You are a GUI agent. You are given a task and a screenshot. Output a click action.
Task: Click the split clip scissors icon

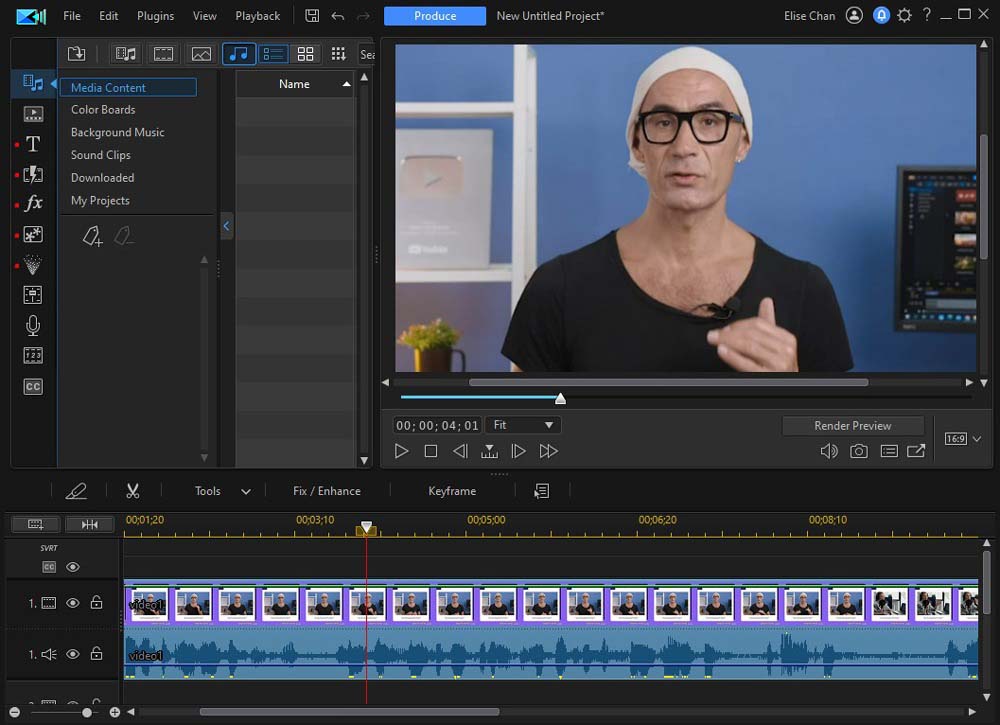132,491
